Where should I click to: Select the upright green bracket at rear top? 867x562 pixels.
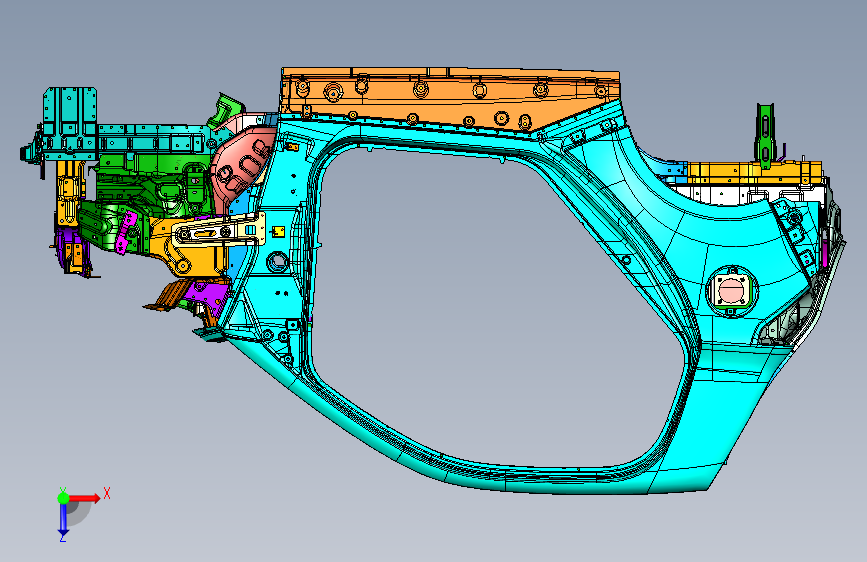tap(766, 134)
